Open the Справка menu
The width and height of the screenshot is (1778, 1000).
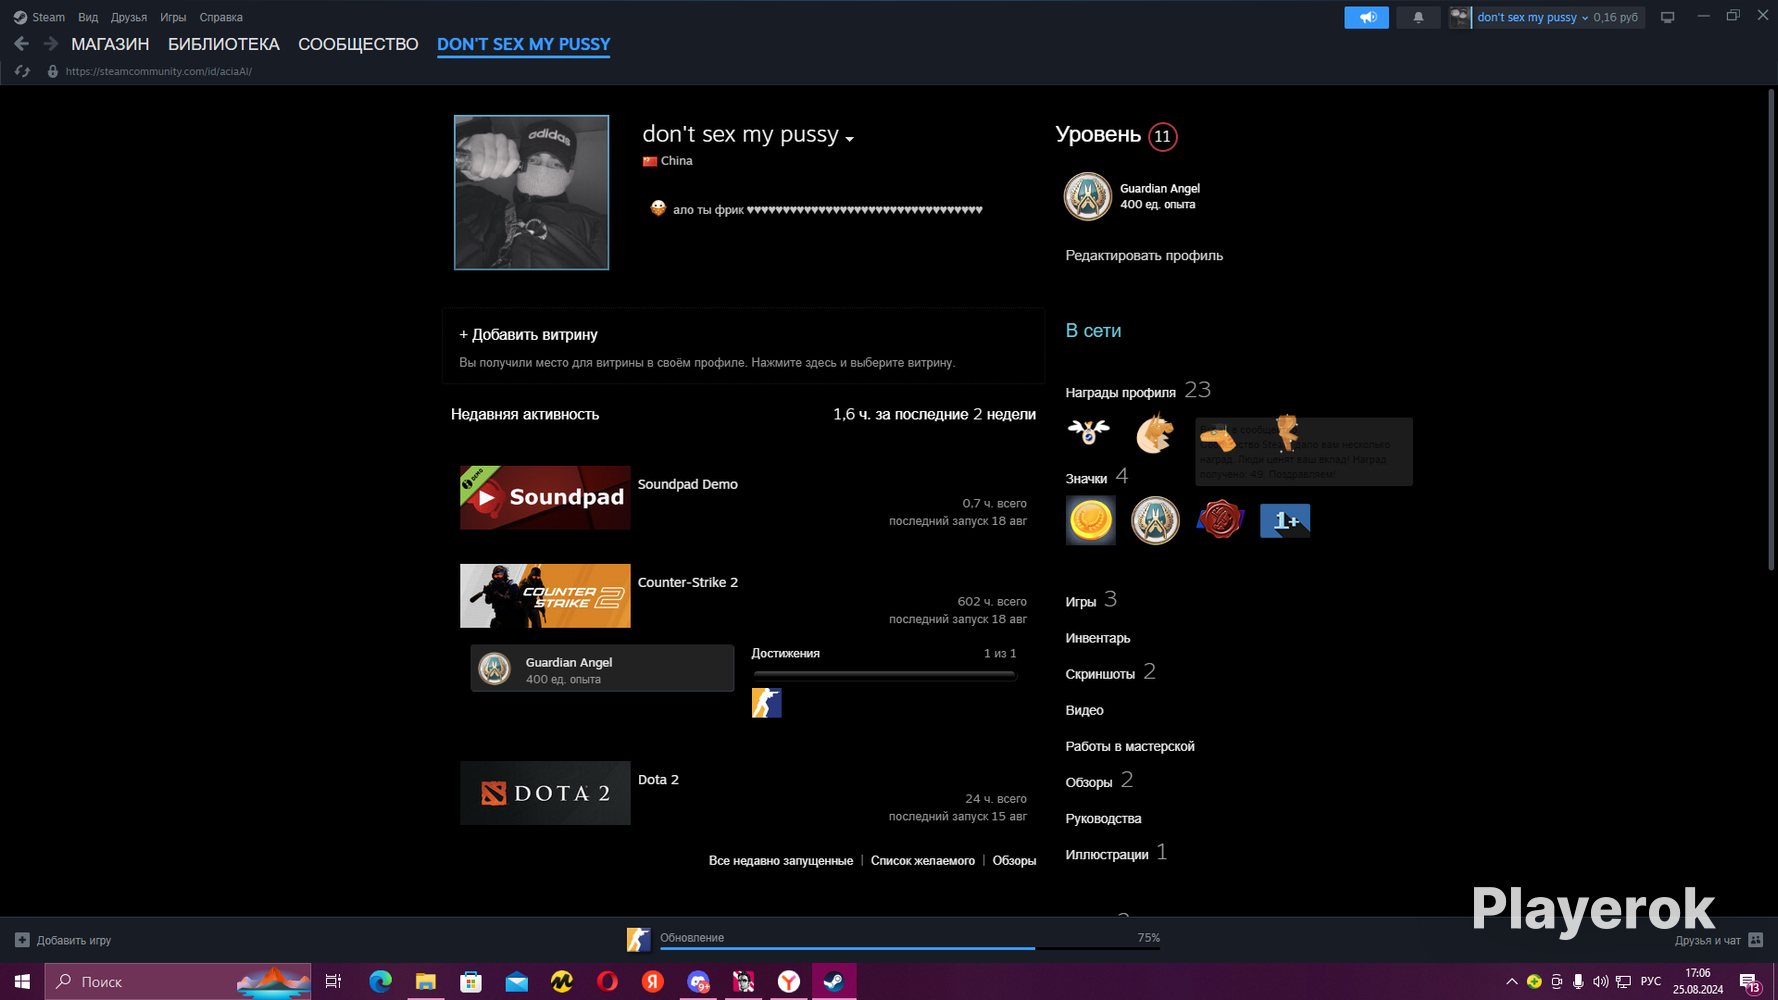coord(221,17)
